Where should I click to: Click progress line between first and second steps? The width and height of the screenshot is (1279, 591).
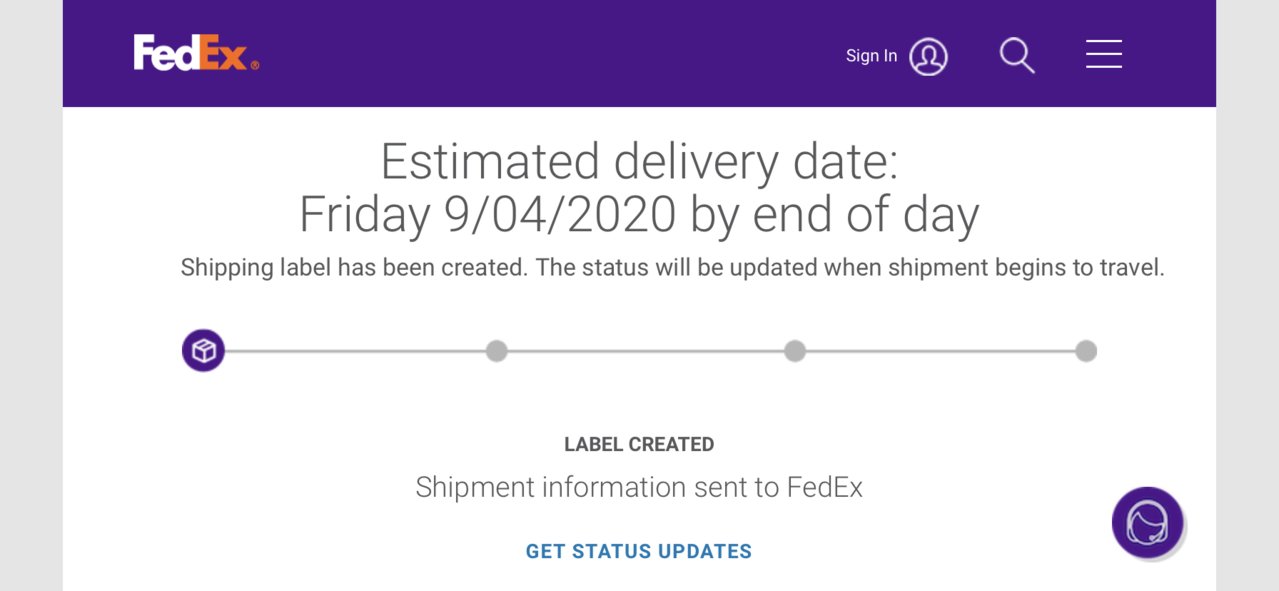click(x=355, y=351)
